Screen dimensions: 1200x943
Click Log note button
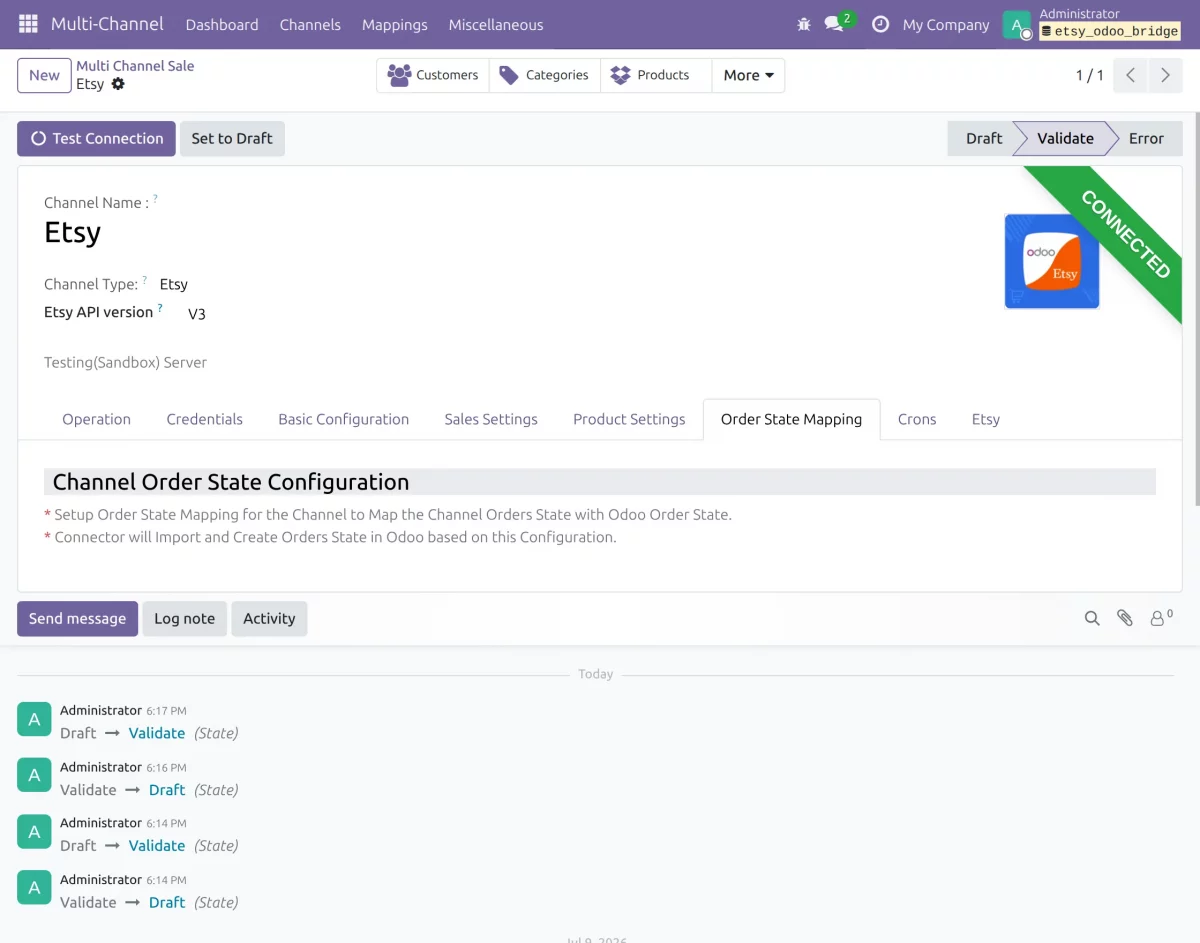[x=184, y=618]
